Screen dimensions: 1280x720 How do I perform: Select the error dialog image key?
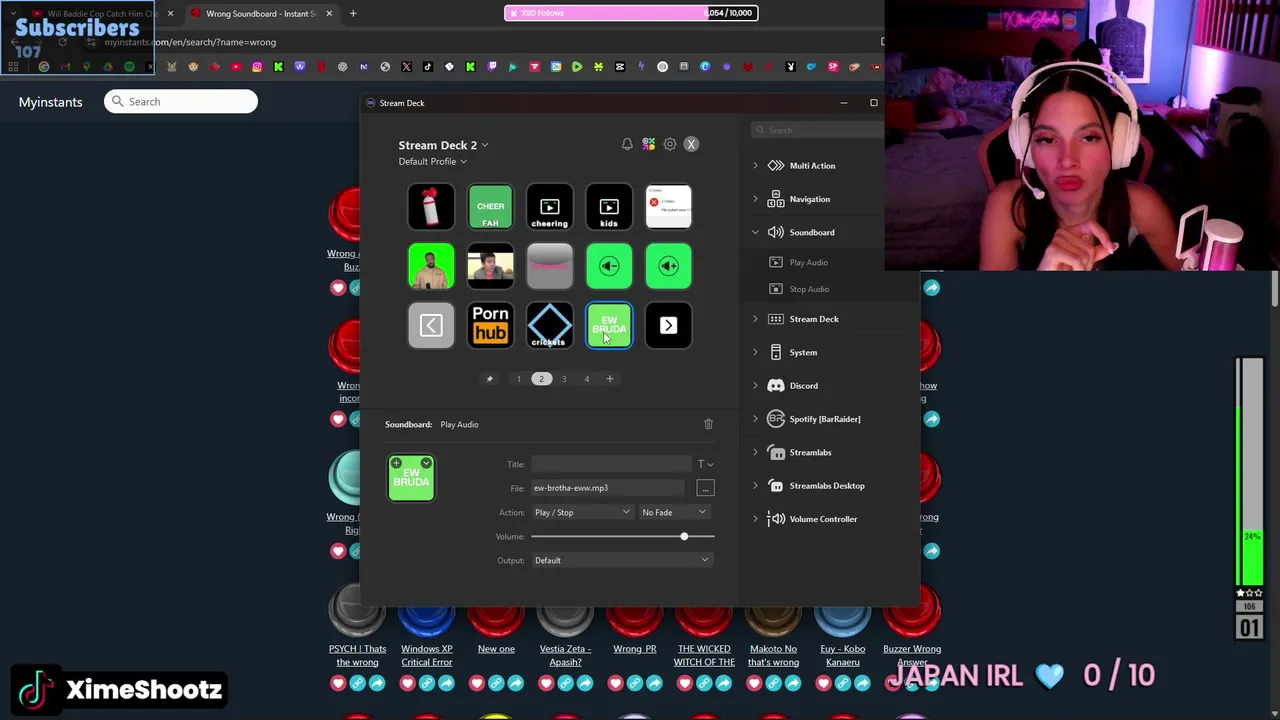(x=669, y=207)
